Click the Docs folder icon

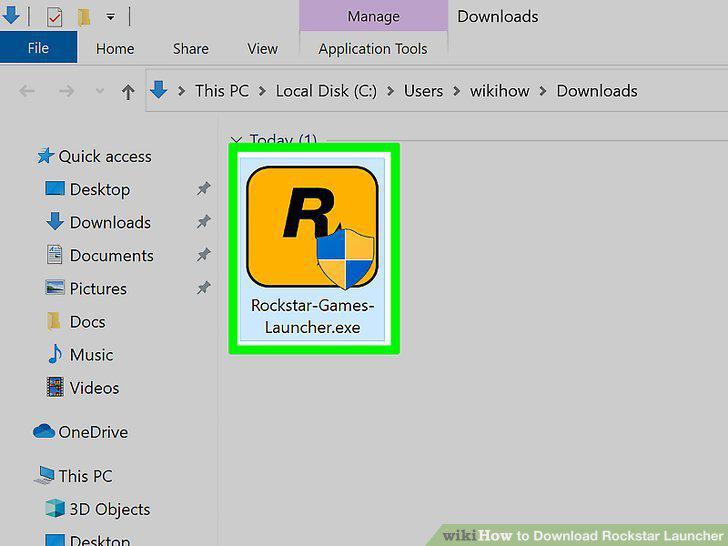(x=54, y=321)
